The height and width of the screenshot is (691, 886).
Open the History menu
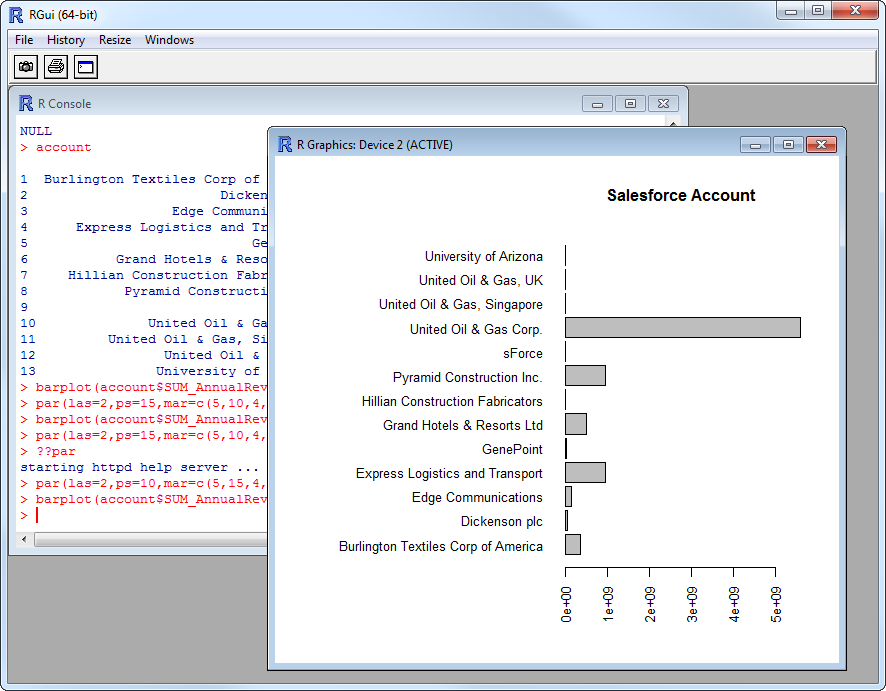pyautogui.click(x=66, y=40)
